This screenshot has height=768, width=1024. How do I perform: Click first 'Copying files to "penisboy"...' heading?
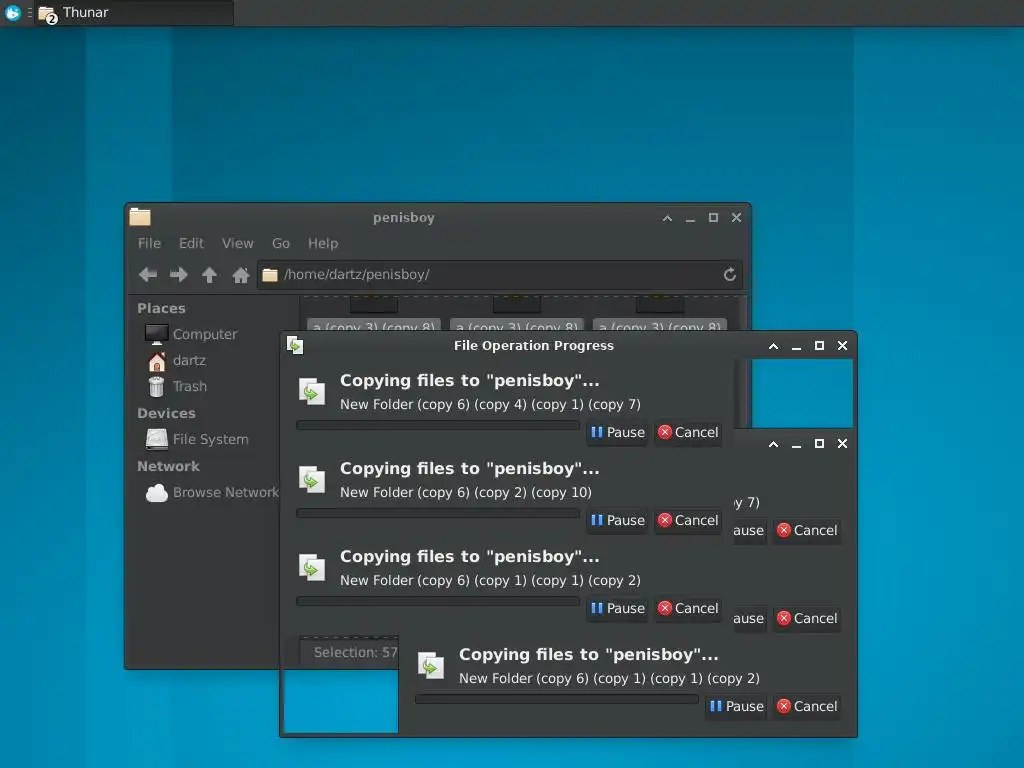pos(470,380)
